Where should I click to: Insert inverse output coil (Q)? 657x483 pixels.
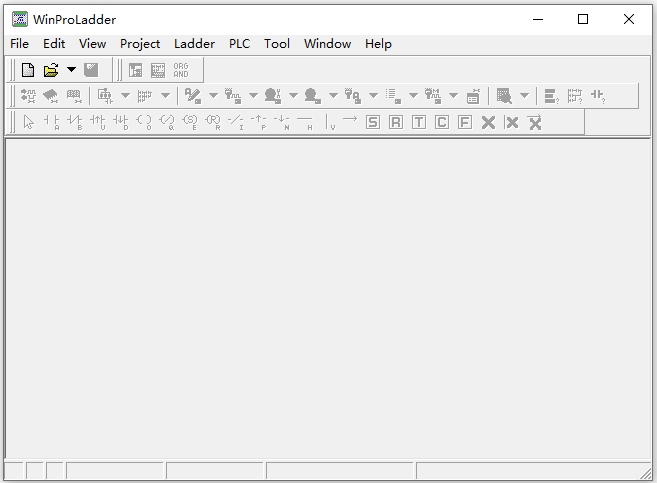tap(167, 122)
